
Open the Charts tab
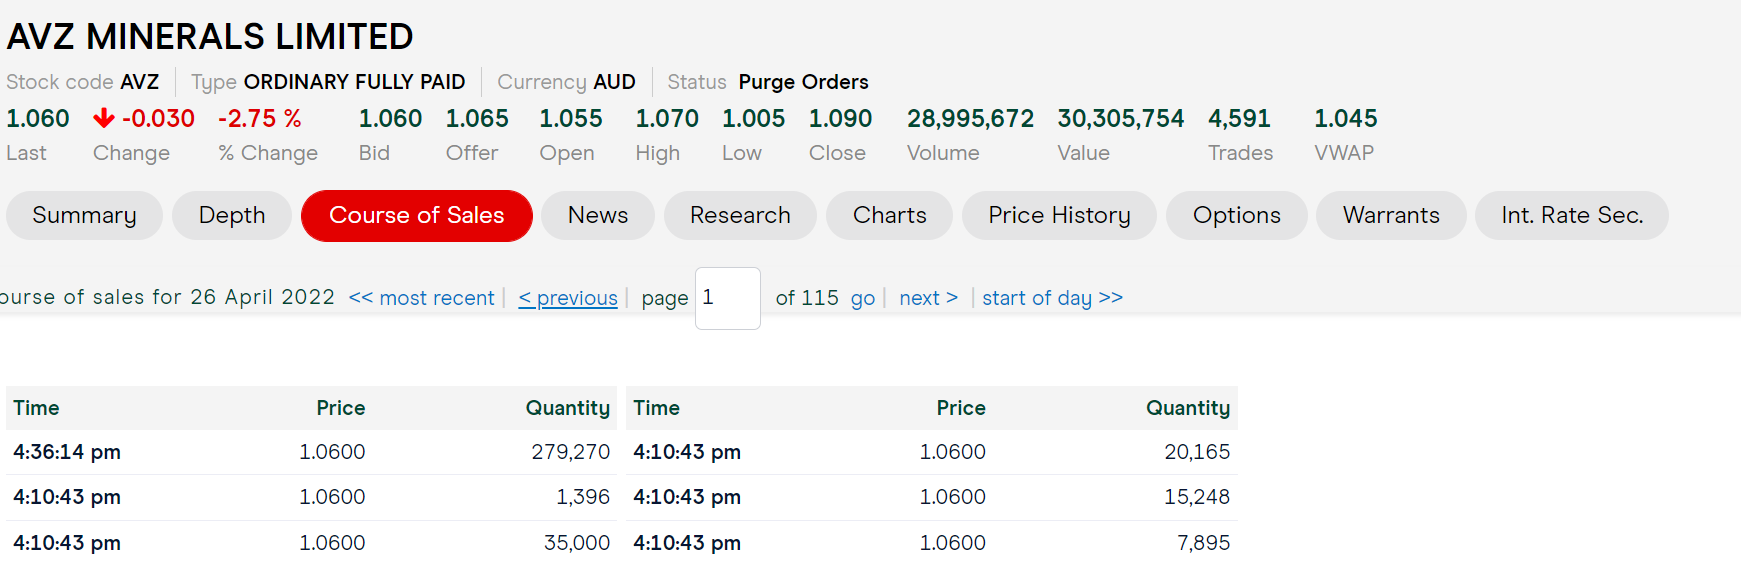point(889,215)
